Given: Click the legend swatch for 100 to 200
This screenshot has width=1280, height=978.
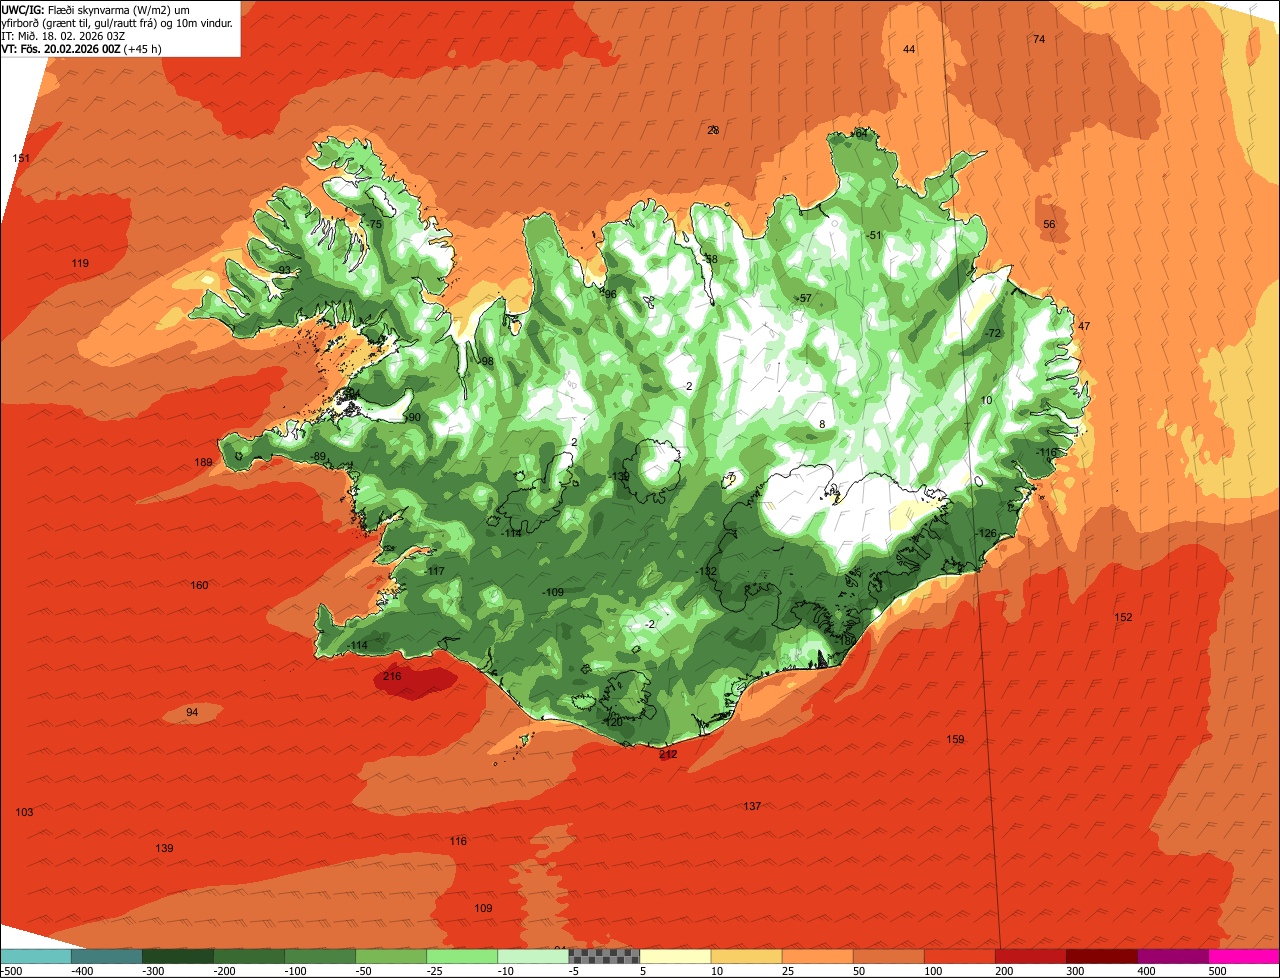Looking at the screenshot, I should (959, 956).
